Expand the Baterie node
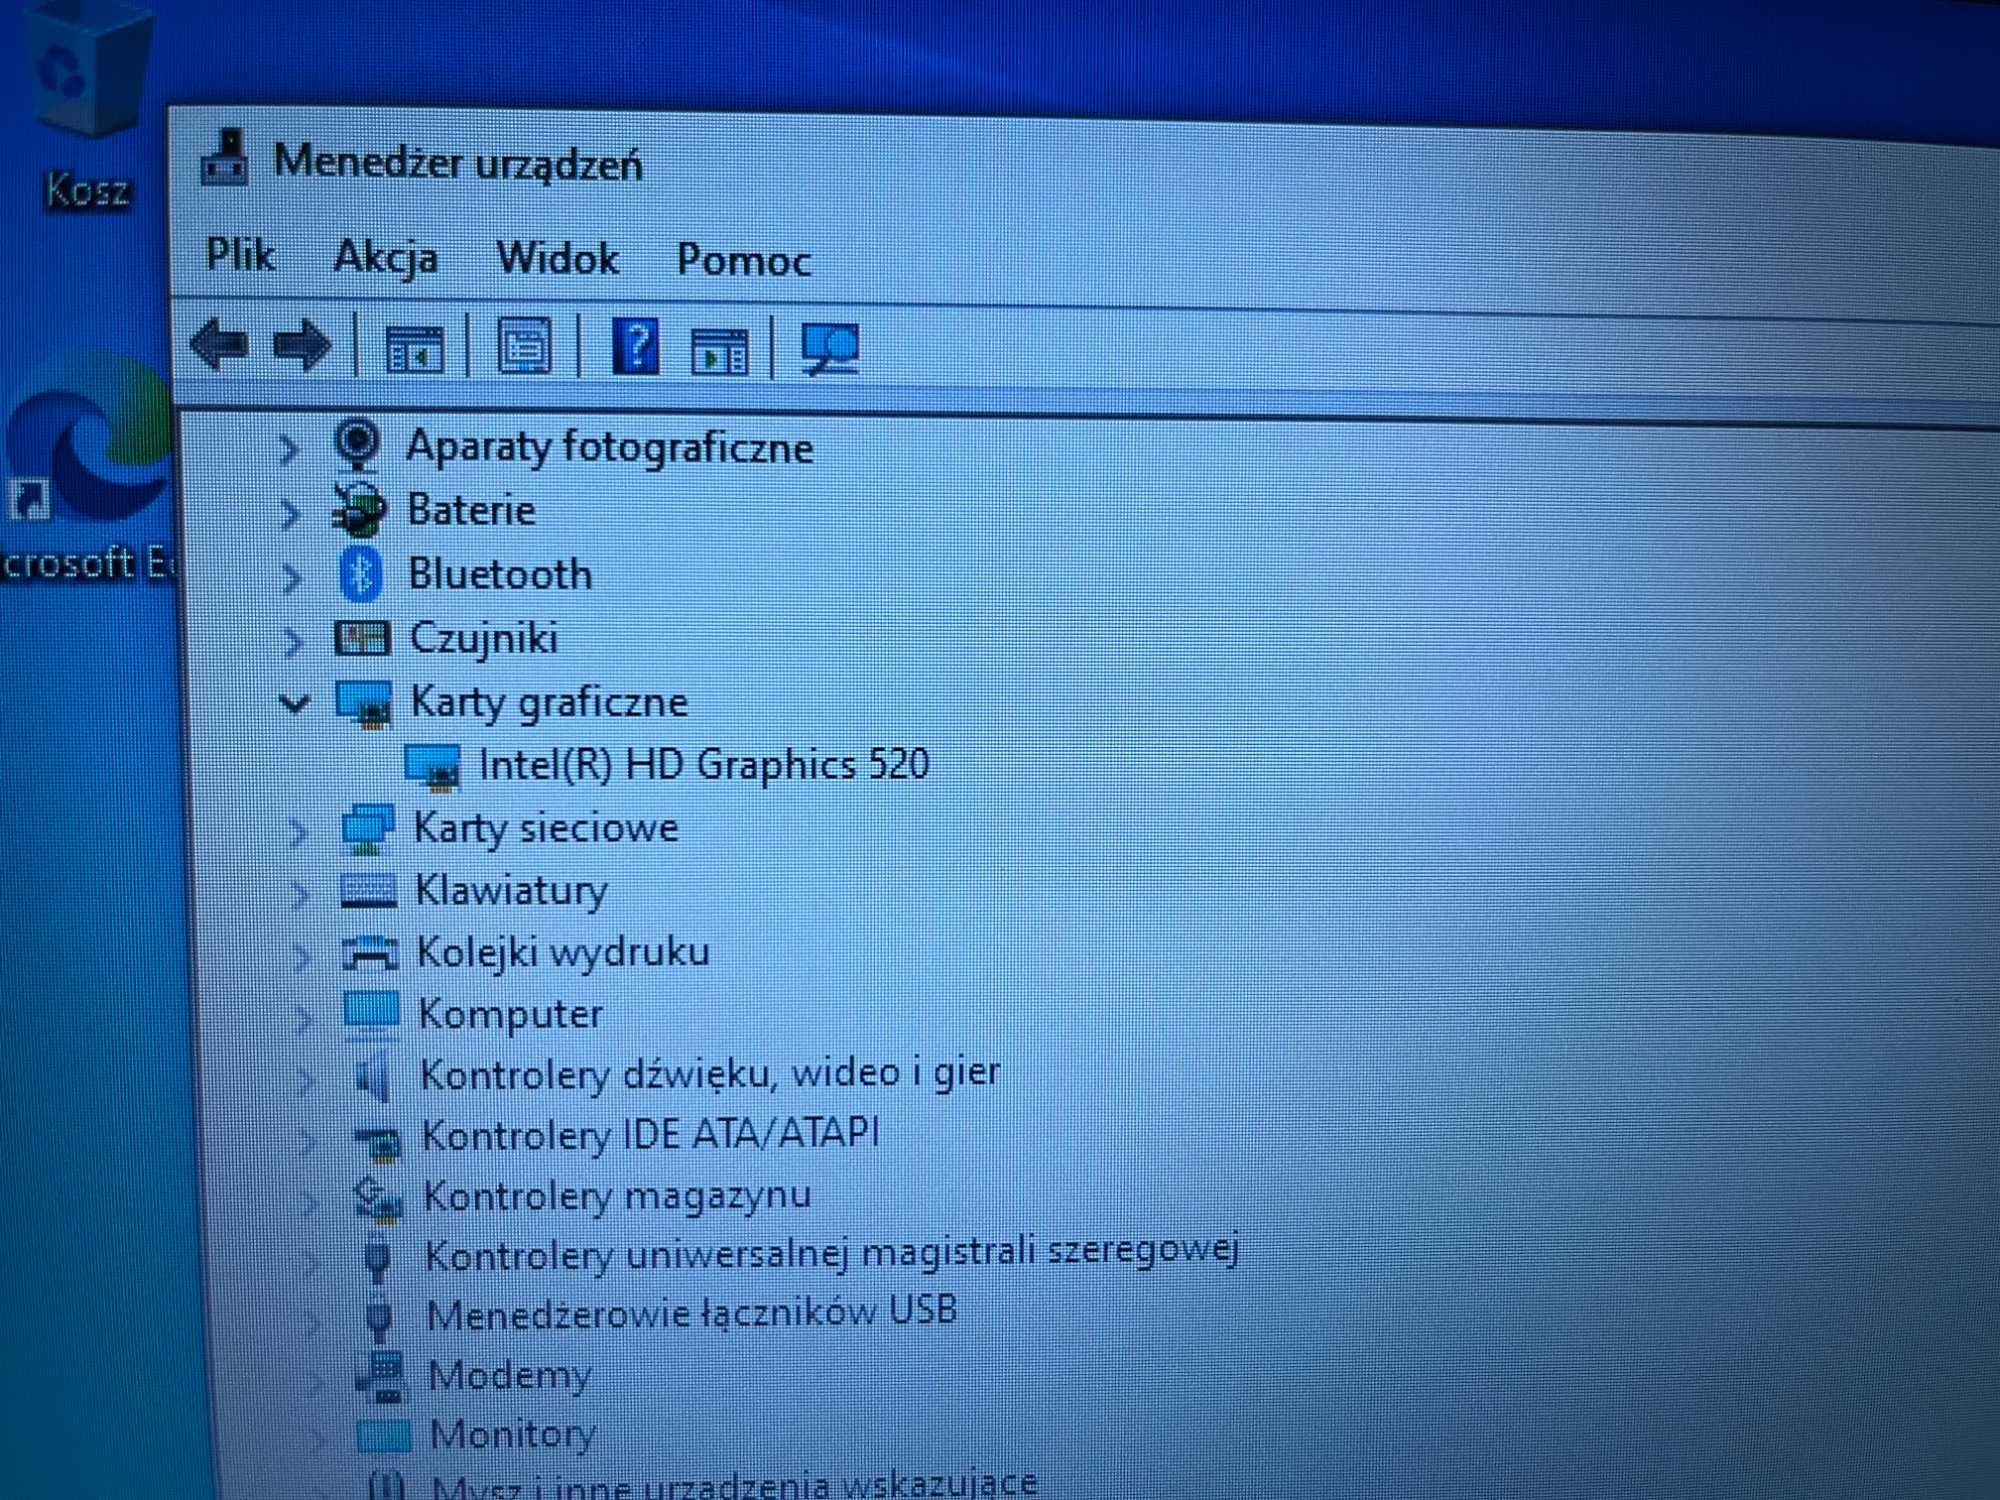 click(290, 513)
